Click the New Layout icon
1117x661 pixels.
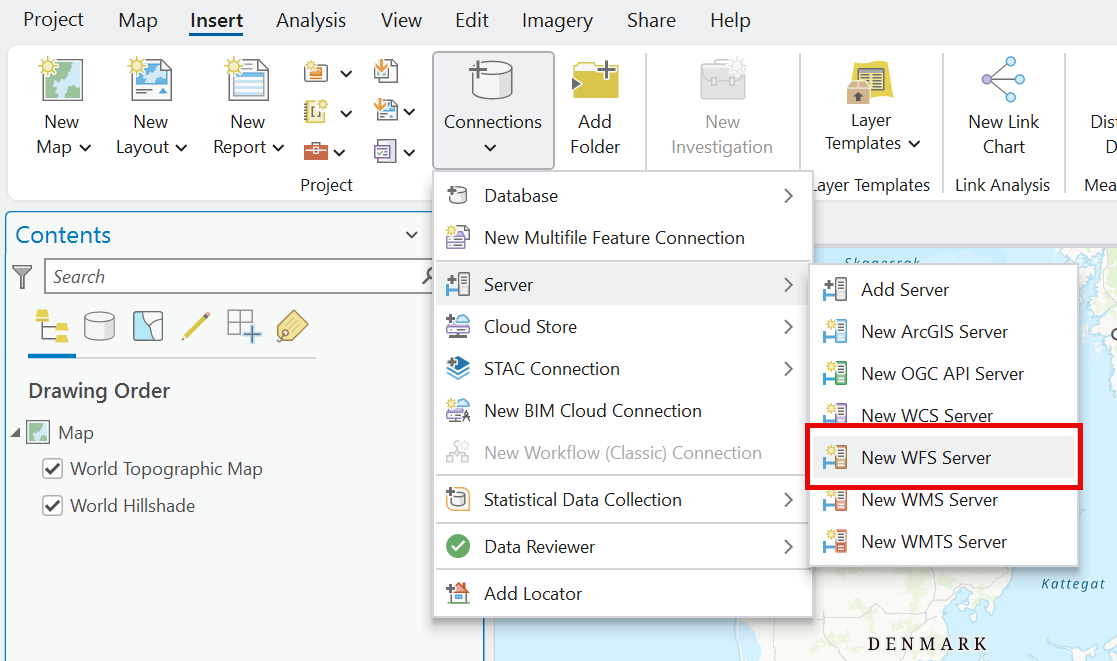tap(151, 81)
